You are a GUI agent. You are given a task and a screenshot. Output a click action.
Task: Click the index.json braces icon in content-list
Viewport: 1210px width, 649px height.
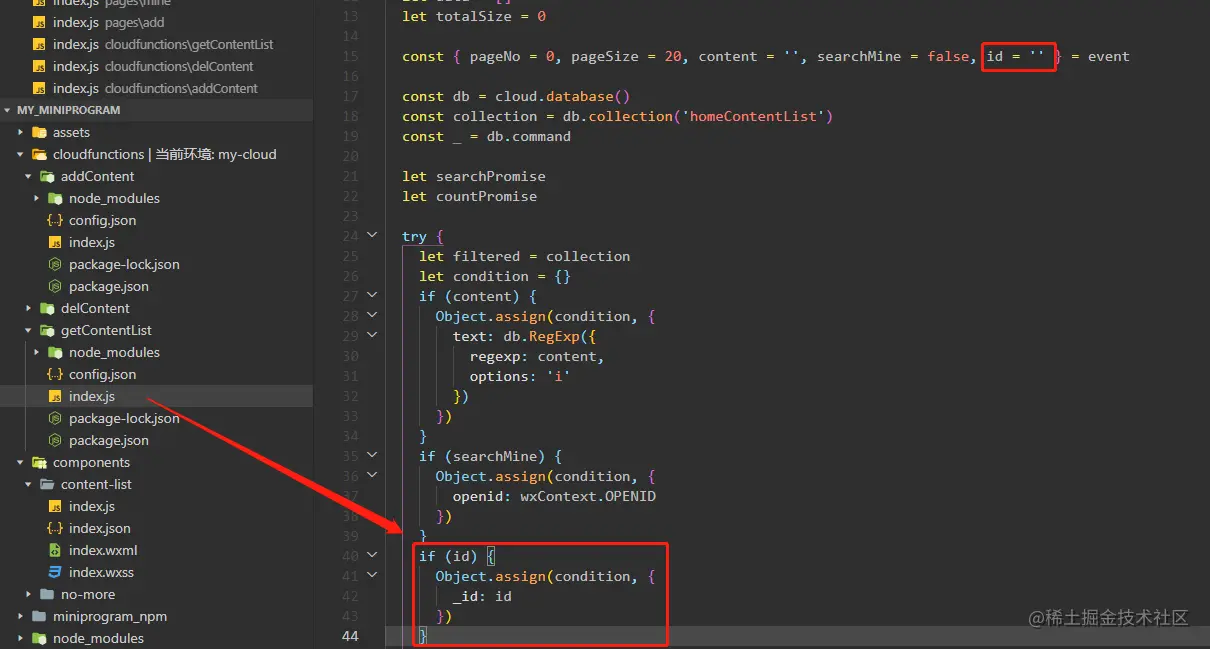tap(55, 528)
